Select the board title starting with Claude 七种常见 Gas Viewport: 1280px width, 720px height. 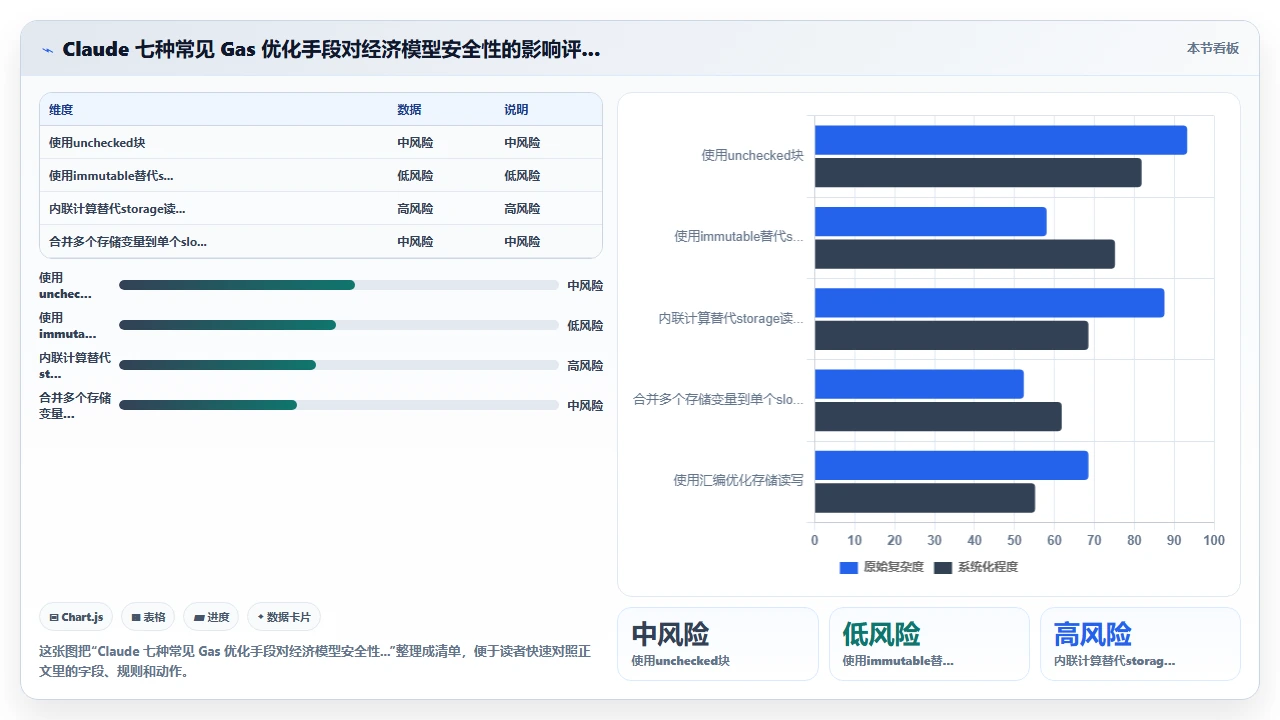331,49
